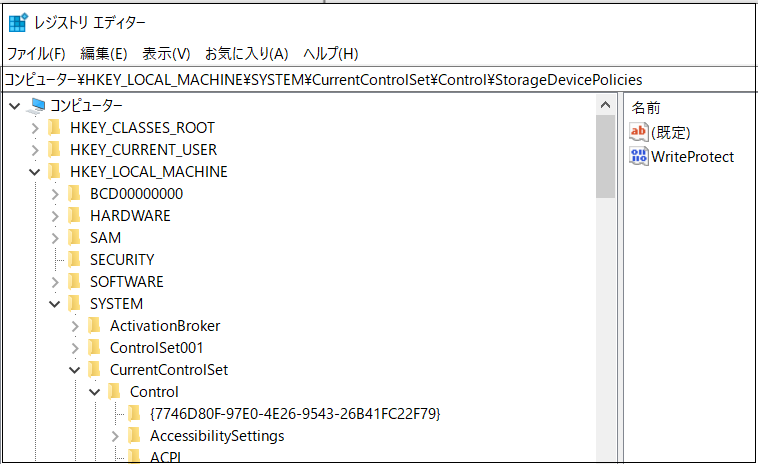Select the WriteProtect binary value icon
The width and height of the screenshot is (758, 464).
point(639,156)
